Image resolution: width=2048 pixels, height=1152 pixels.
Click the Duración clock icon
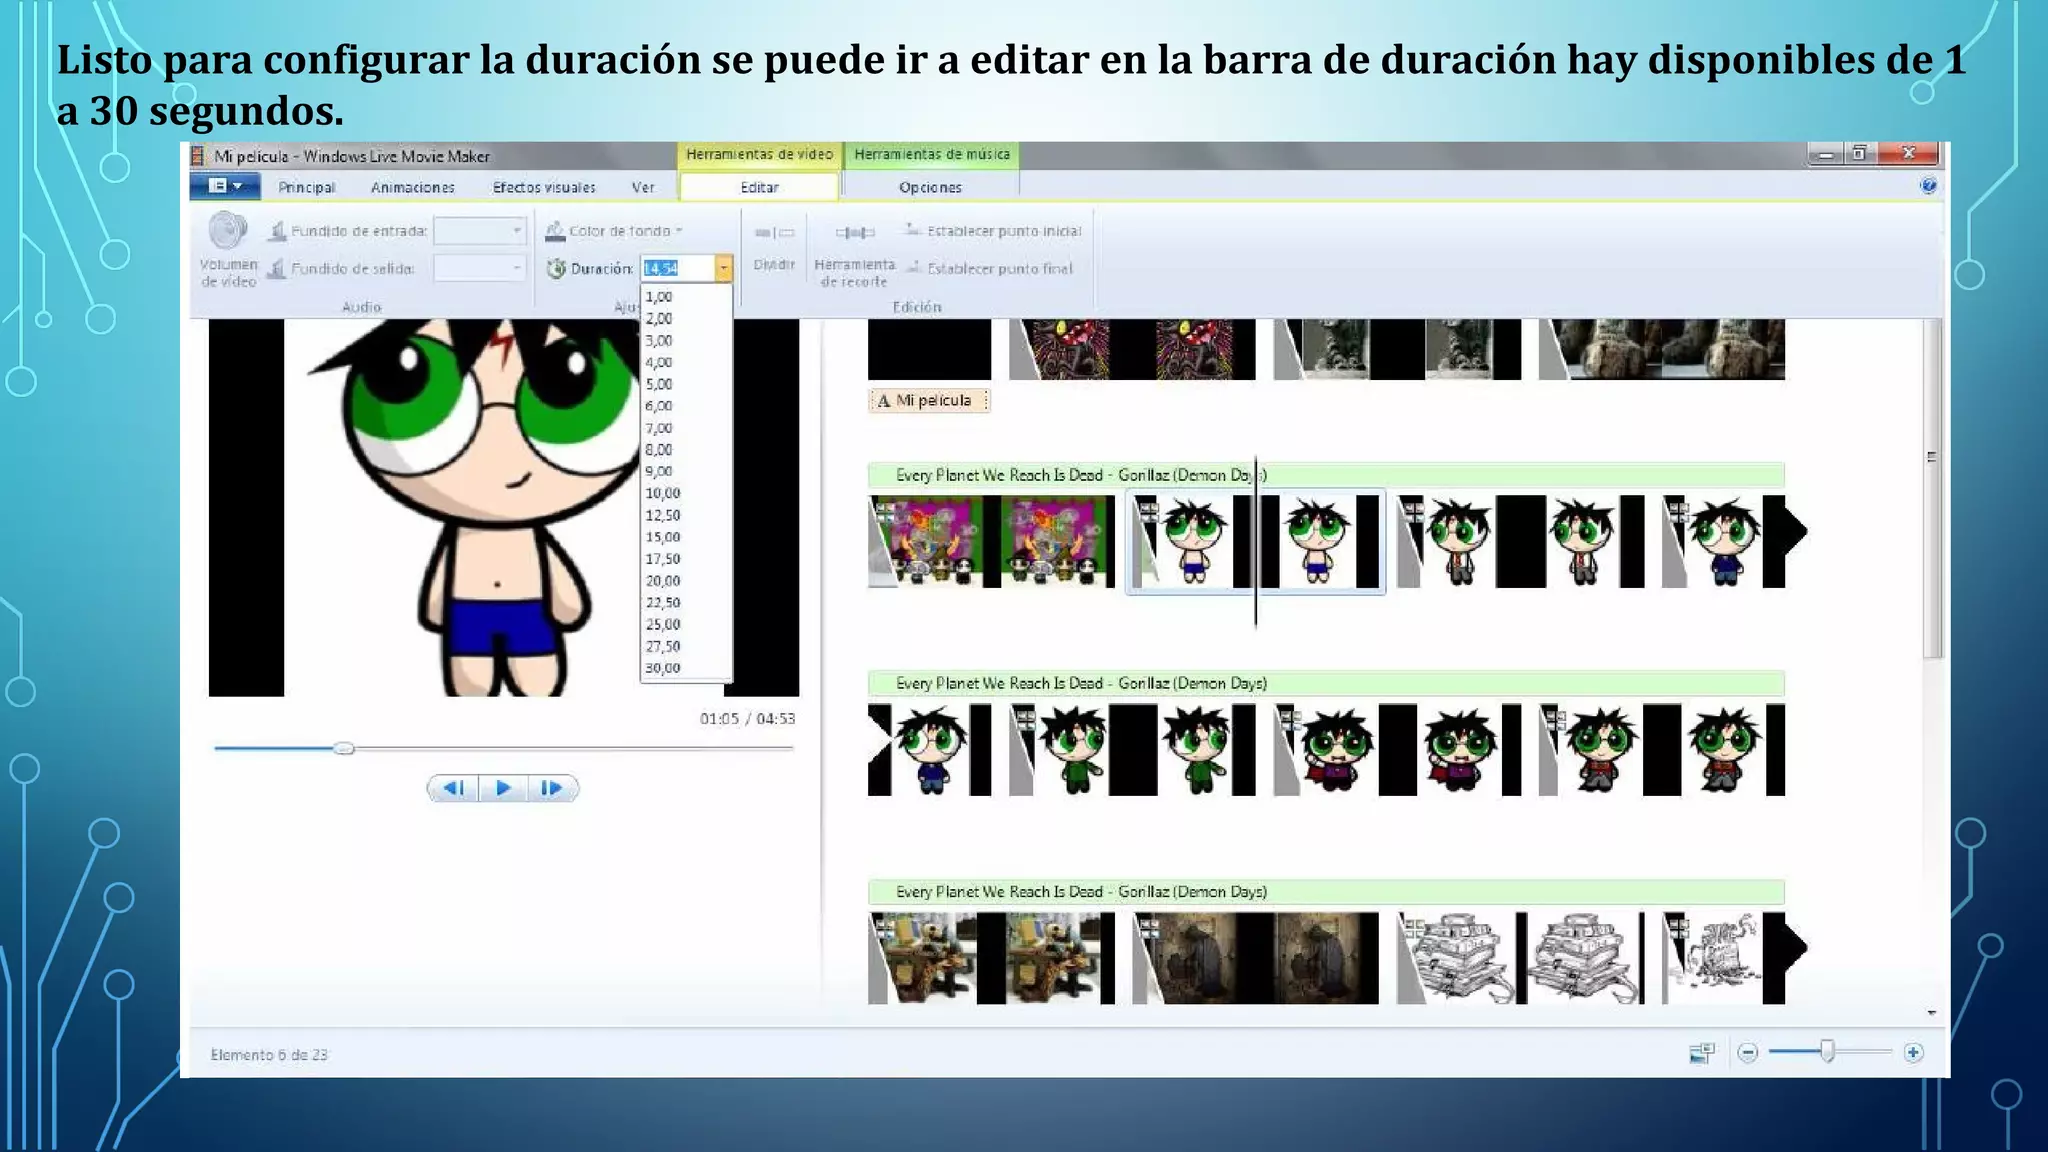[556, 268]
